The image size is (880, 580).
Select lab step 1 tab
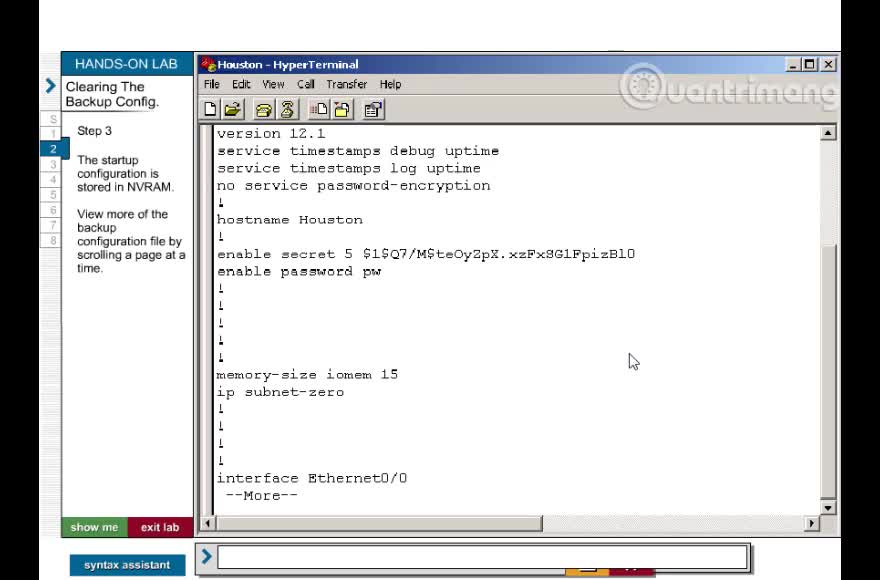click(x=51, y=134)
